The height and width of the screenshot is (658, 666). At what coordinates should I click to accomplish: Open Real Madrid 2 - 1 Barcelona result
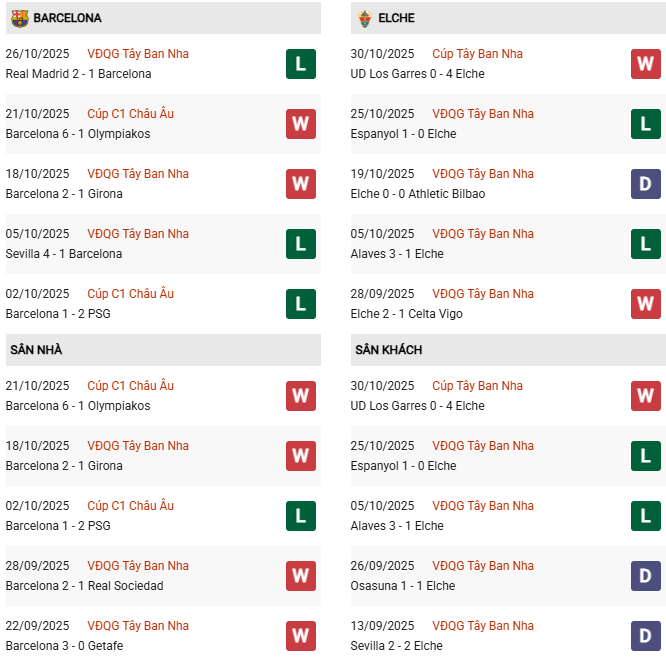78,74
